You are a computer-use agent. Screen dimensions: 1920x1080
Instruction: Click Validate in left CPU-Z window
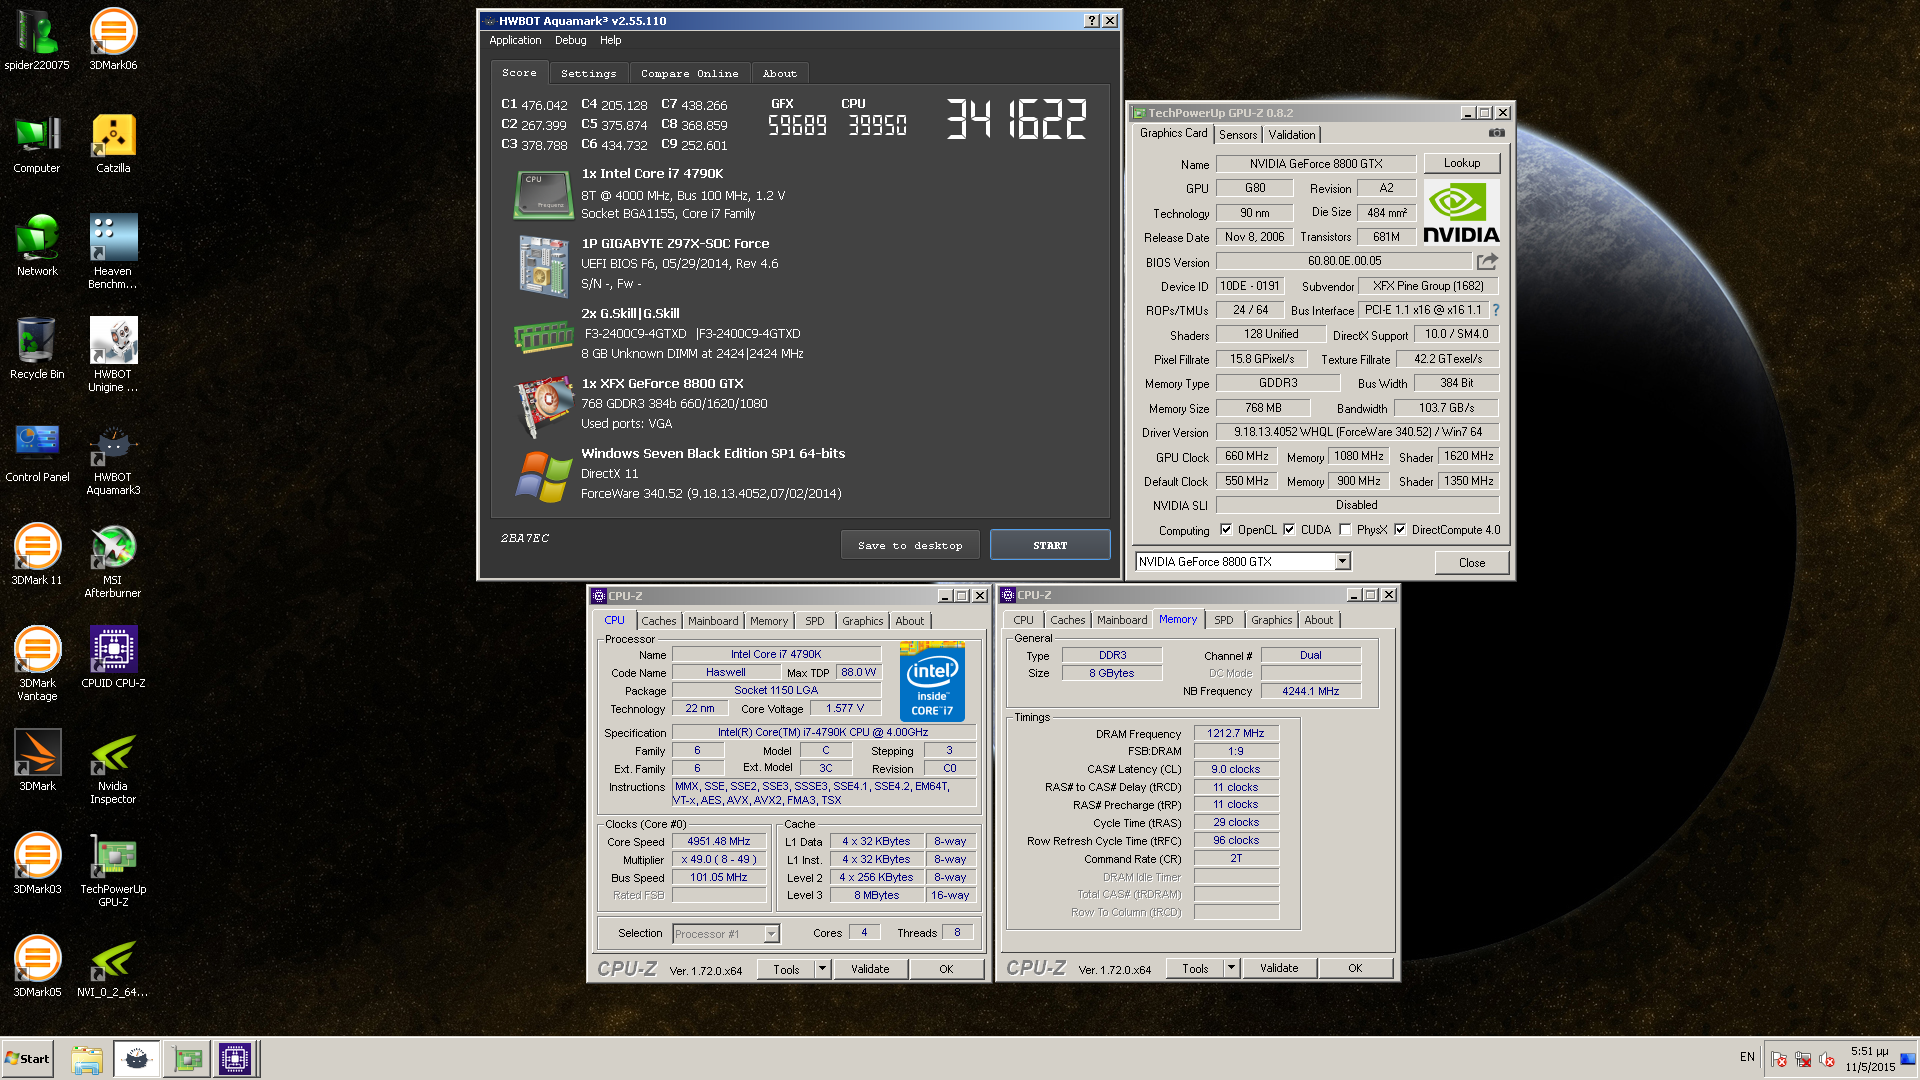click(870, 969)
